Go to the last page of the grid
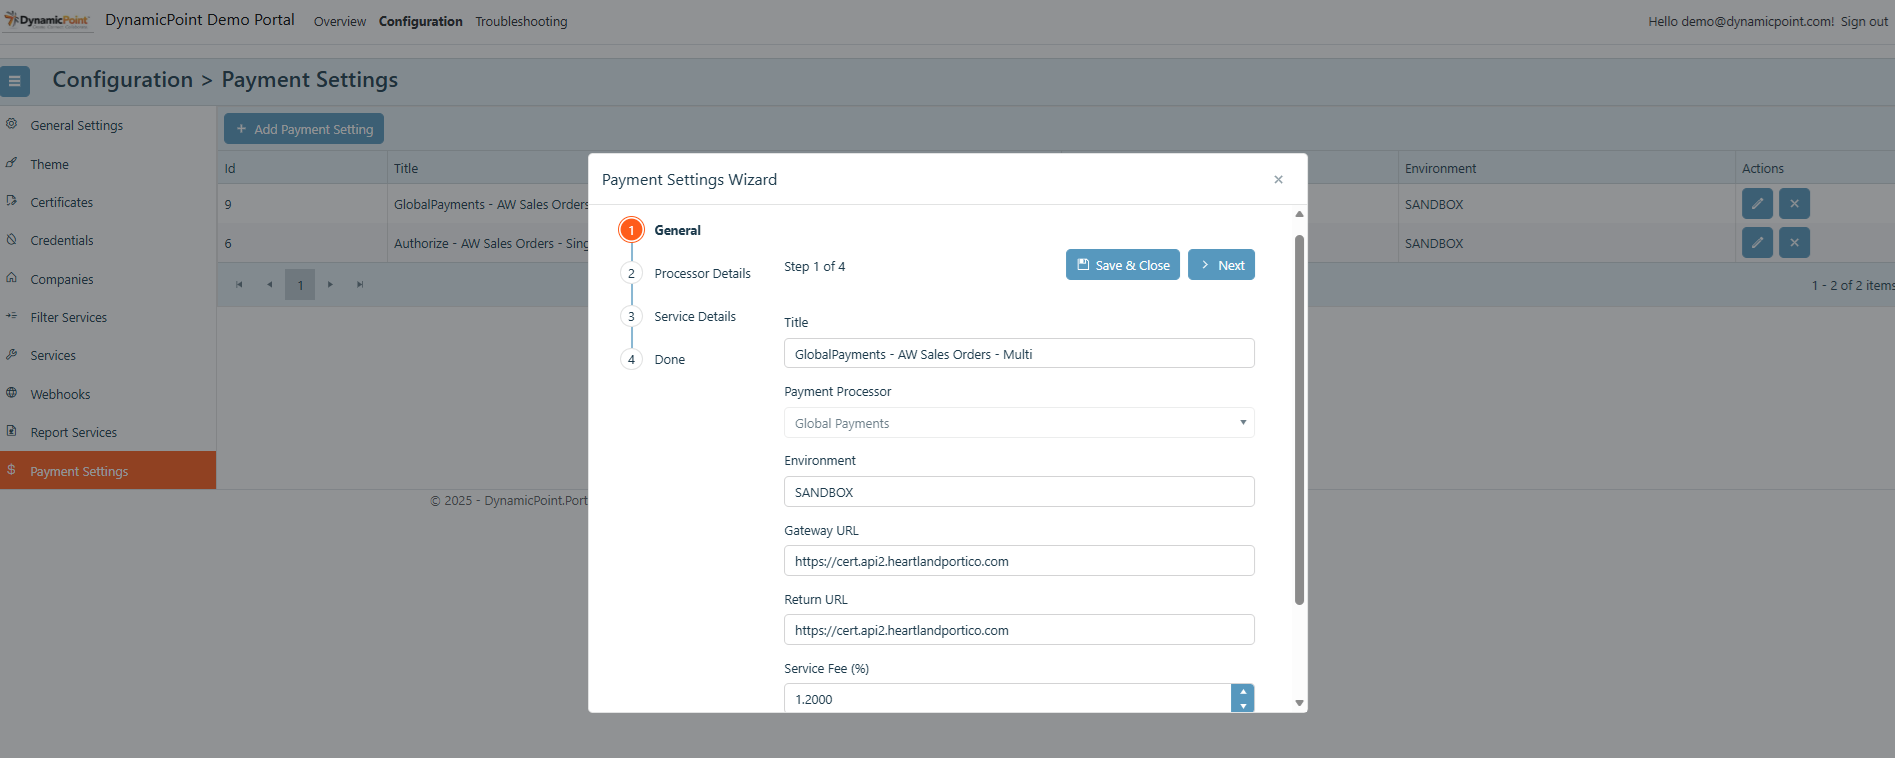 coord(360,285)
